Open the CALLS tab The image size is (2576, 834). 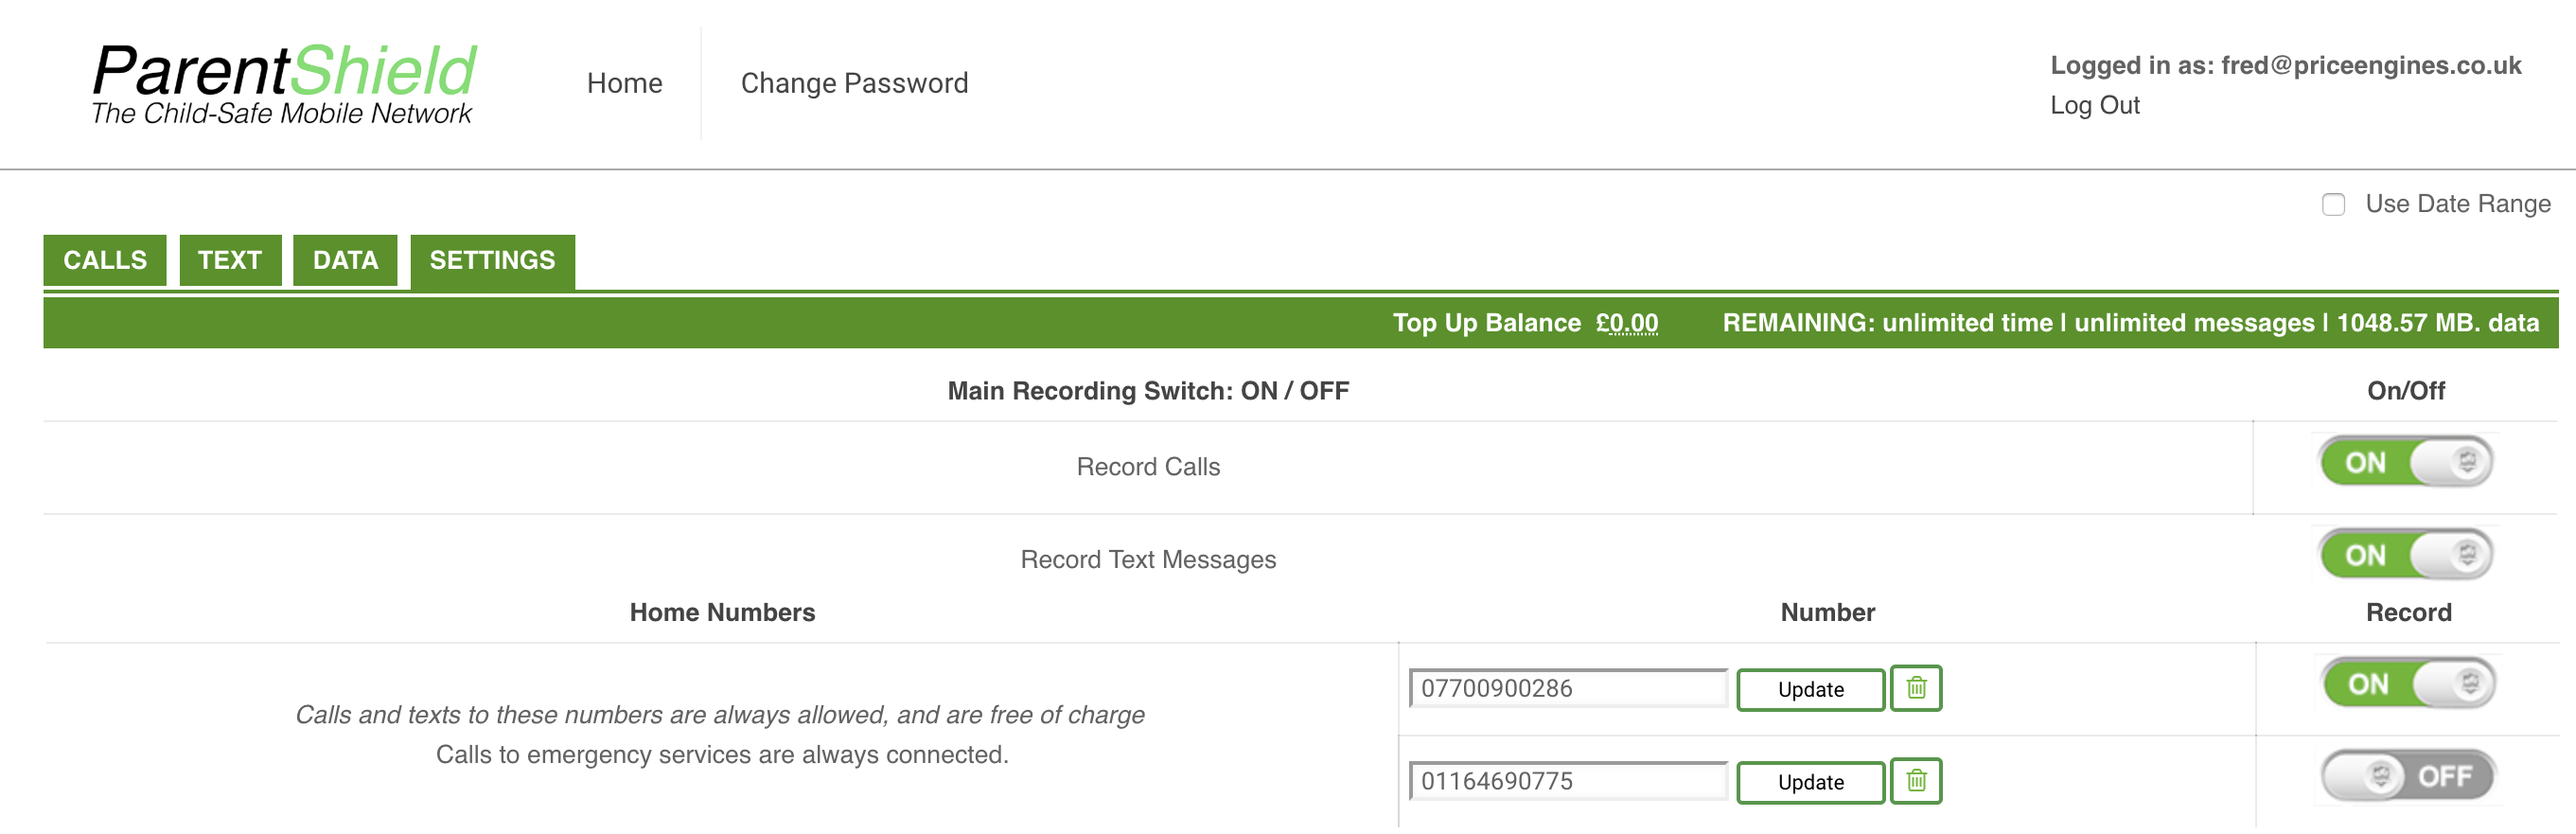coord(105,260)
